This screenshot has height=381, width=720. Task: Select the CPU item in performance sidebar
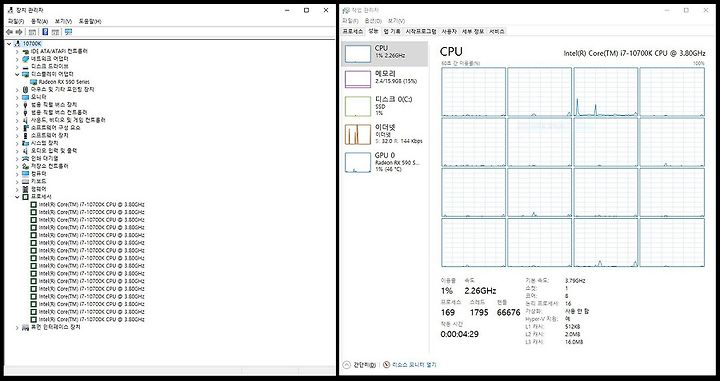click(385, 54)
